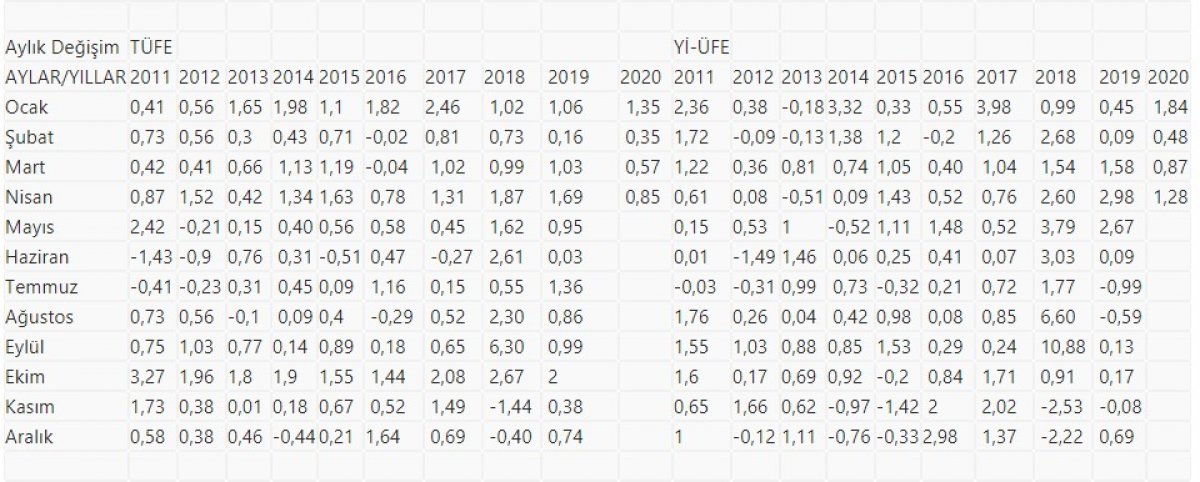
Task: Click the cell with value 6,30
Action: click(501, 348)
